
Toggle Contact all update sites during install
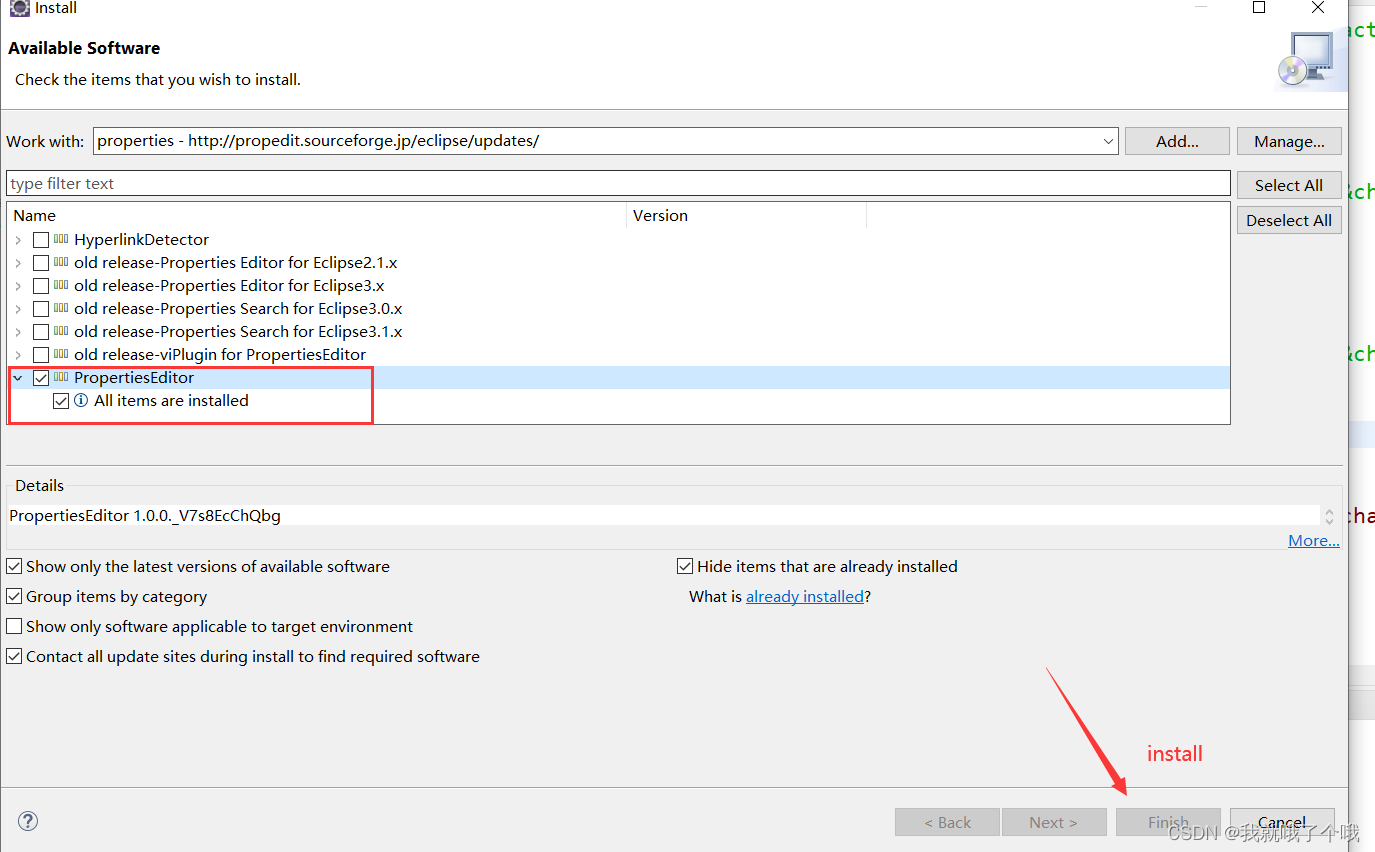click(x=14, y=656)
